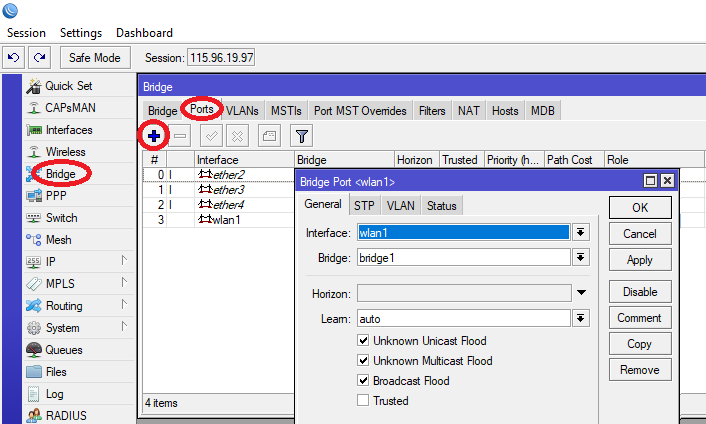Viewport: 706px width, 424px height.
Task: Switch to the Ports tab
Action: click(202, 109)
